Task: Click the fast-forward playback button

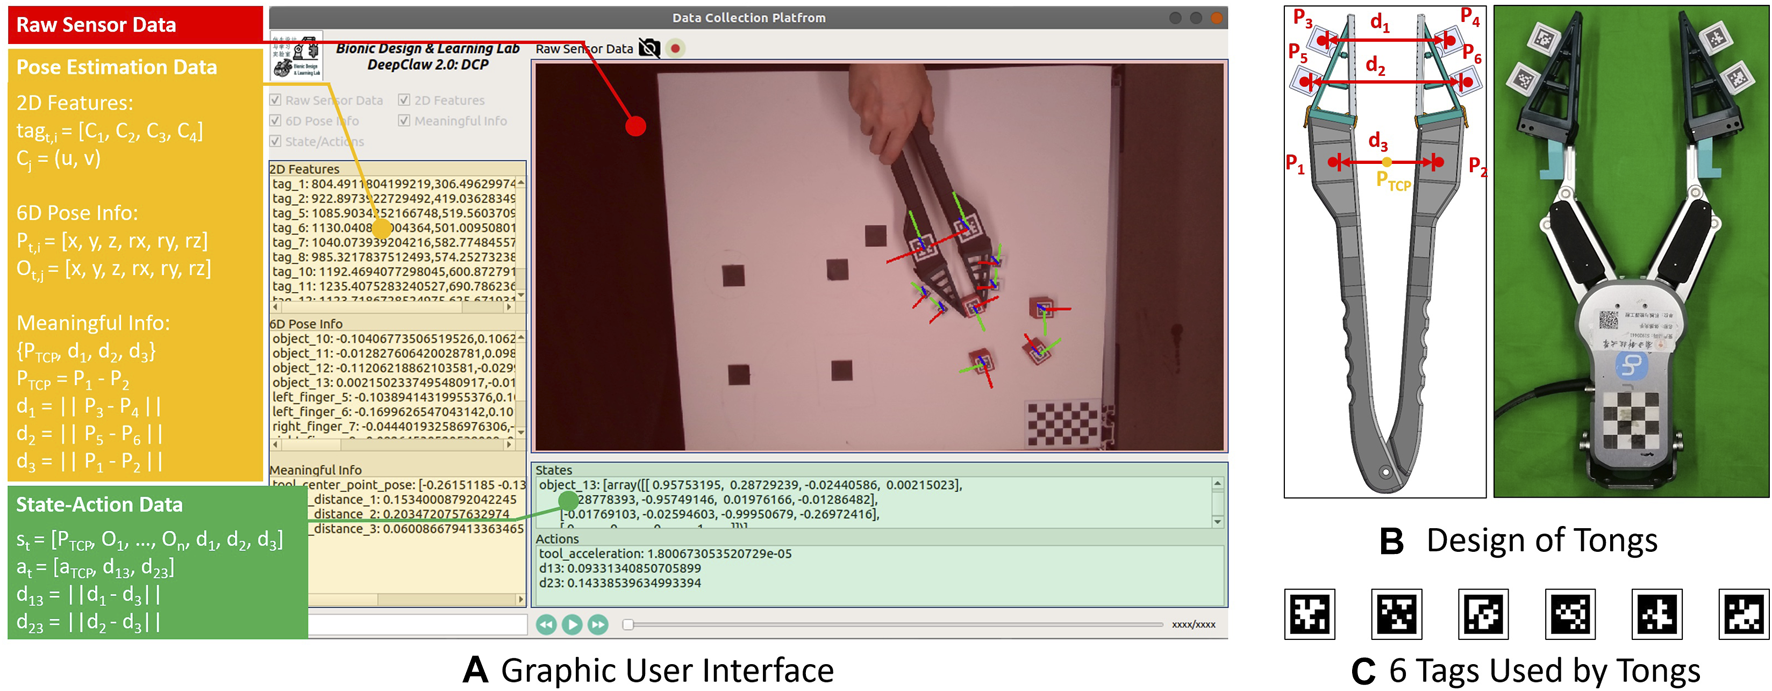Action: (598, 624)
